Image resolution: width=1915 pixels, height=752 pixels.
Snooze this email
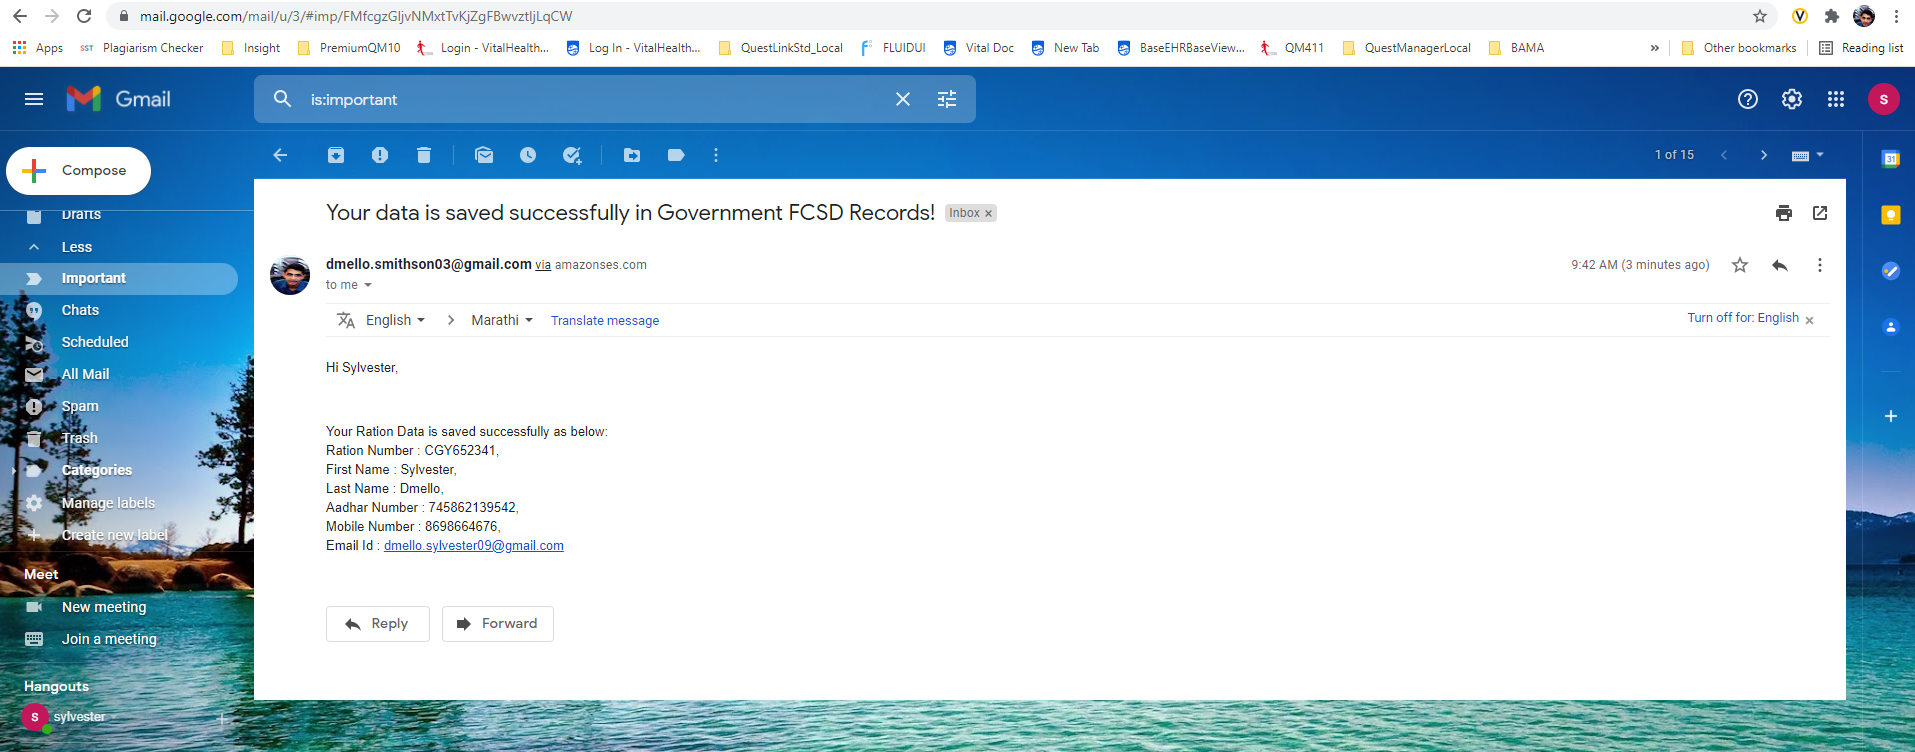528,155
